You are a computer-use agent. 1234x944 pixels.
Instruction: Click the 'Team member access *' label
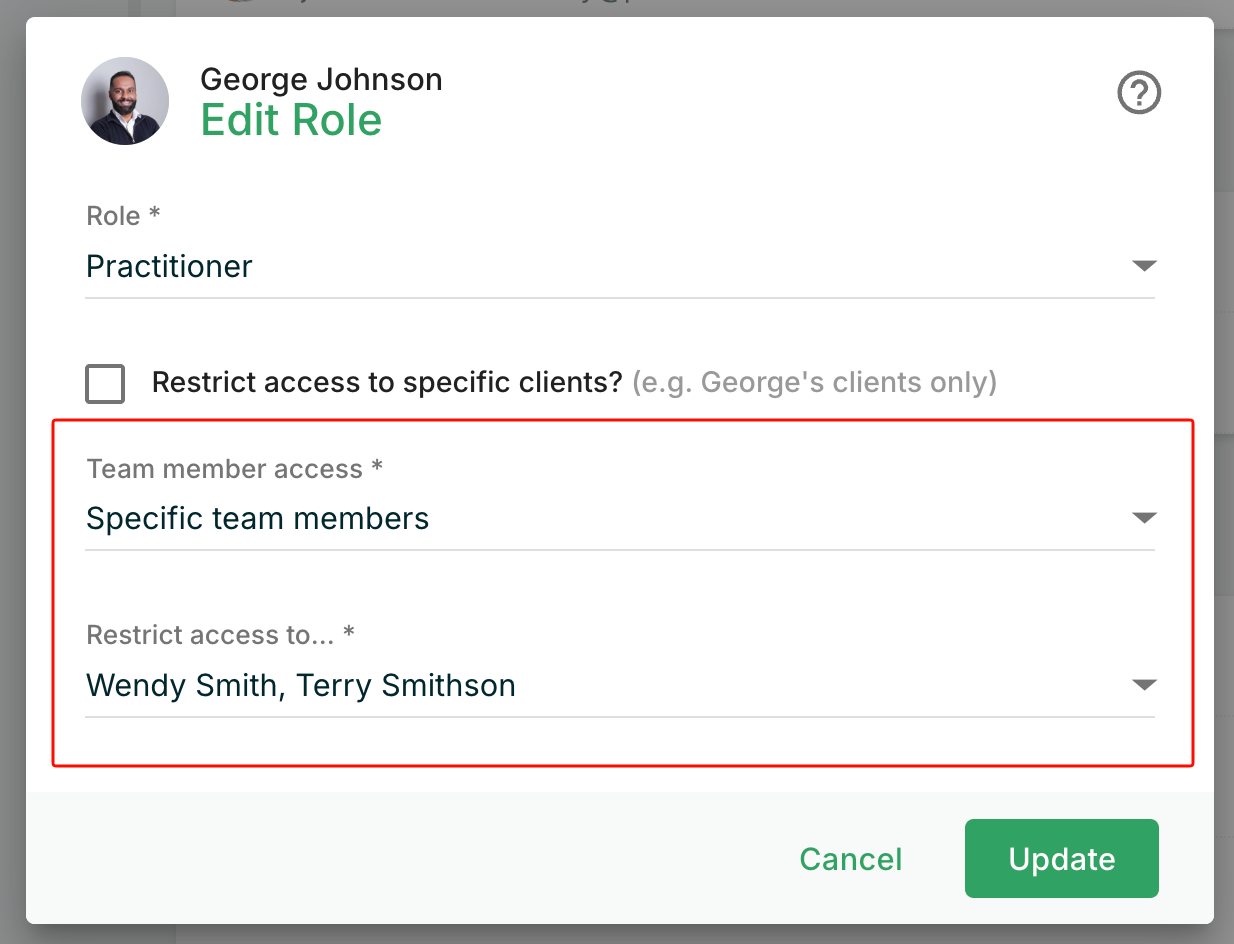(235, 469)
